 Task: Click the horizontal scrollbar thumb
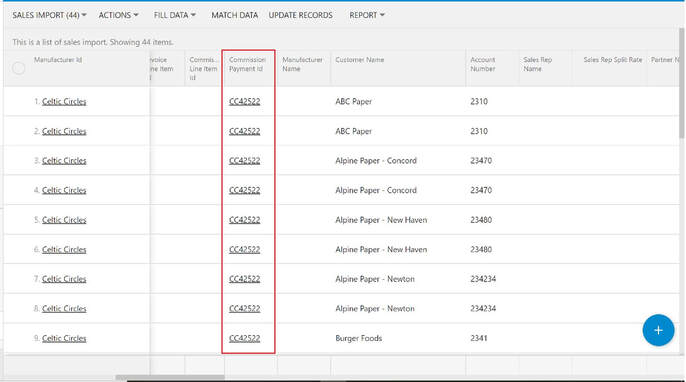point(170,378)
